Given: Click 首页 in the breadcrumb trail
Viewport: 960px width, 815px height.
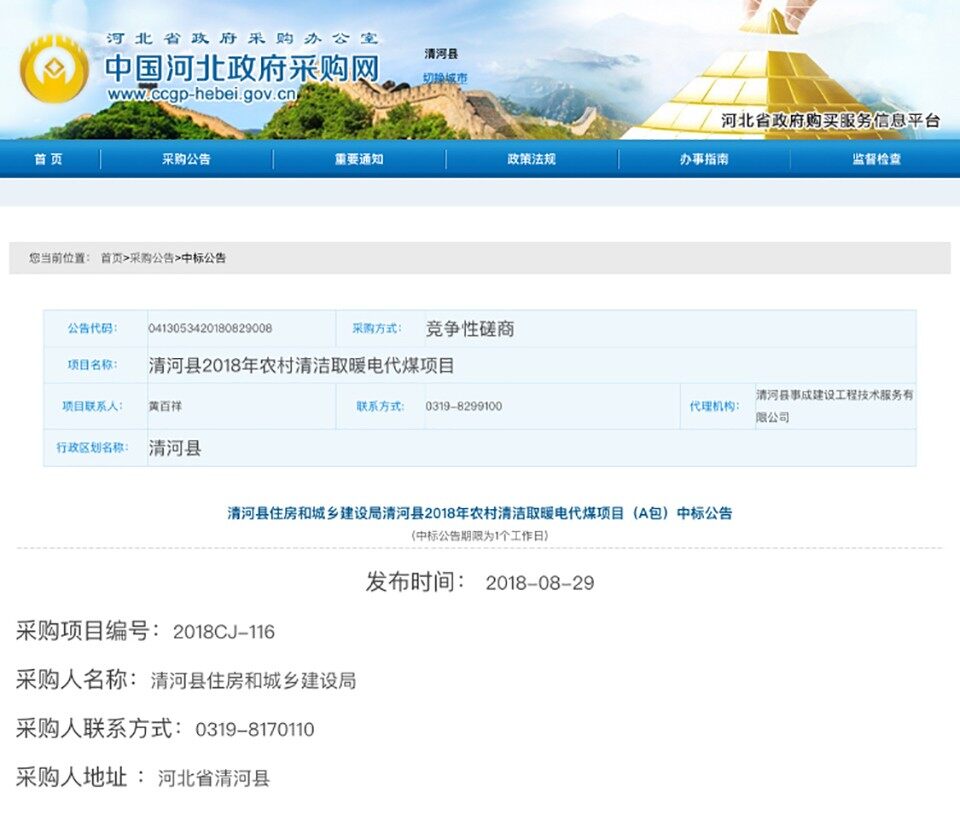Looking at the screenshot, I should [x=111, y=258].
